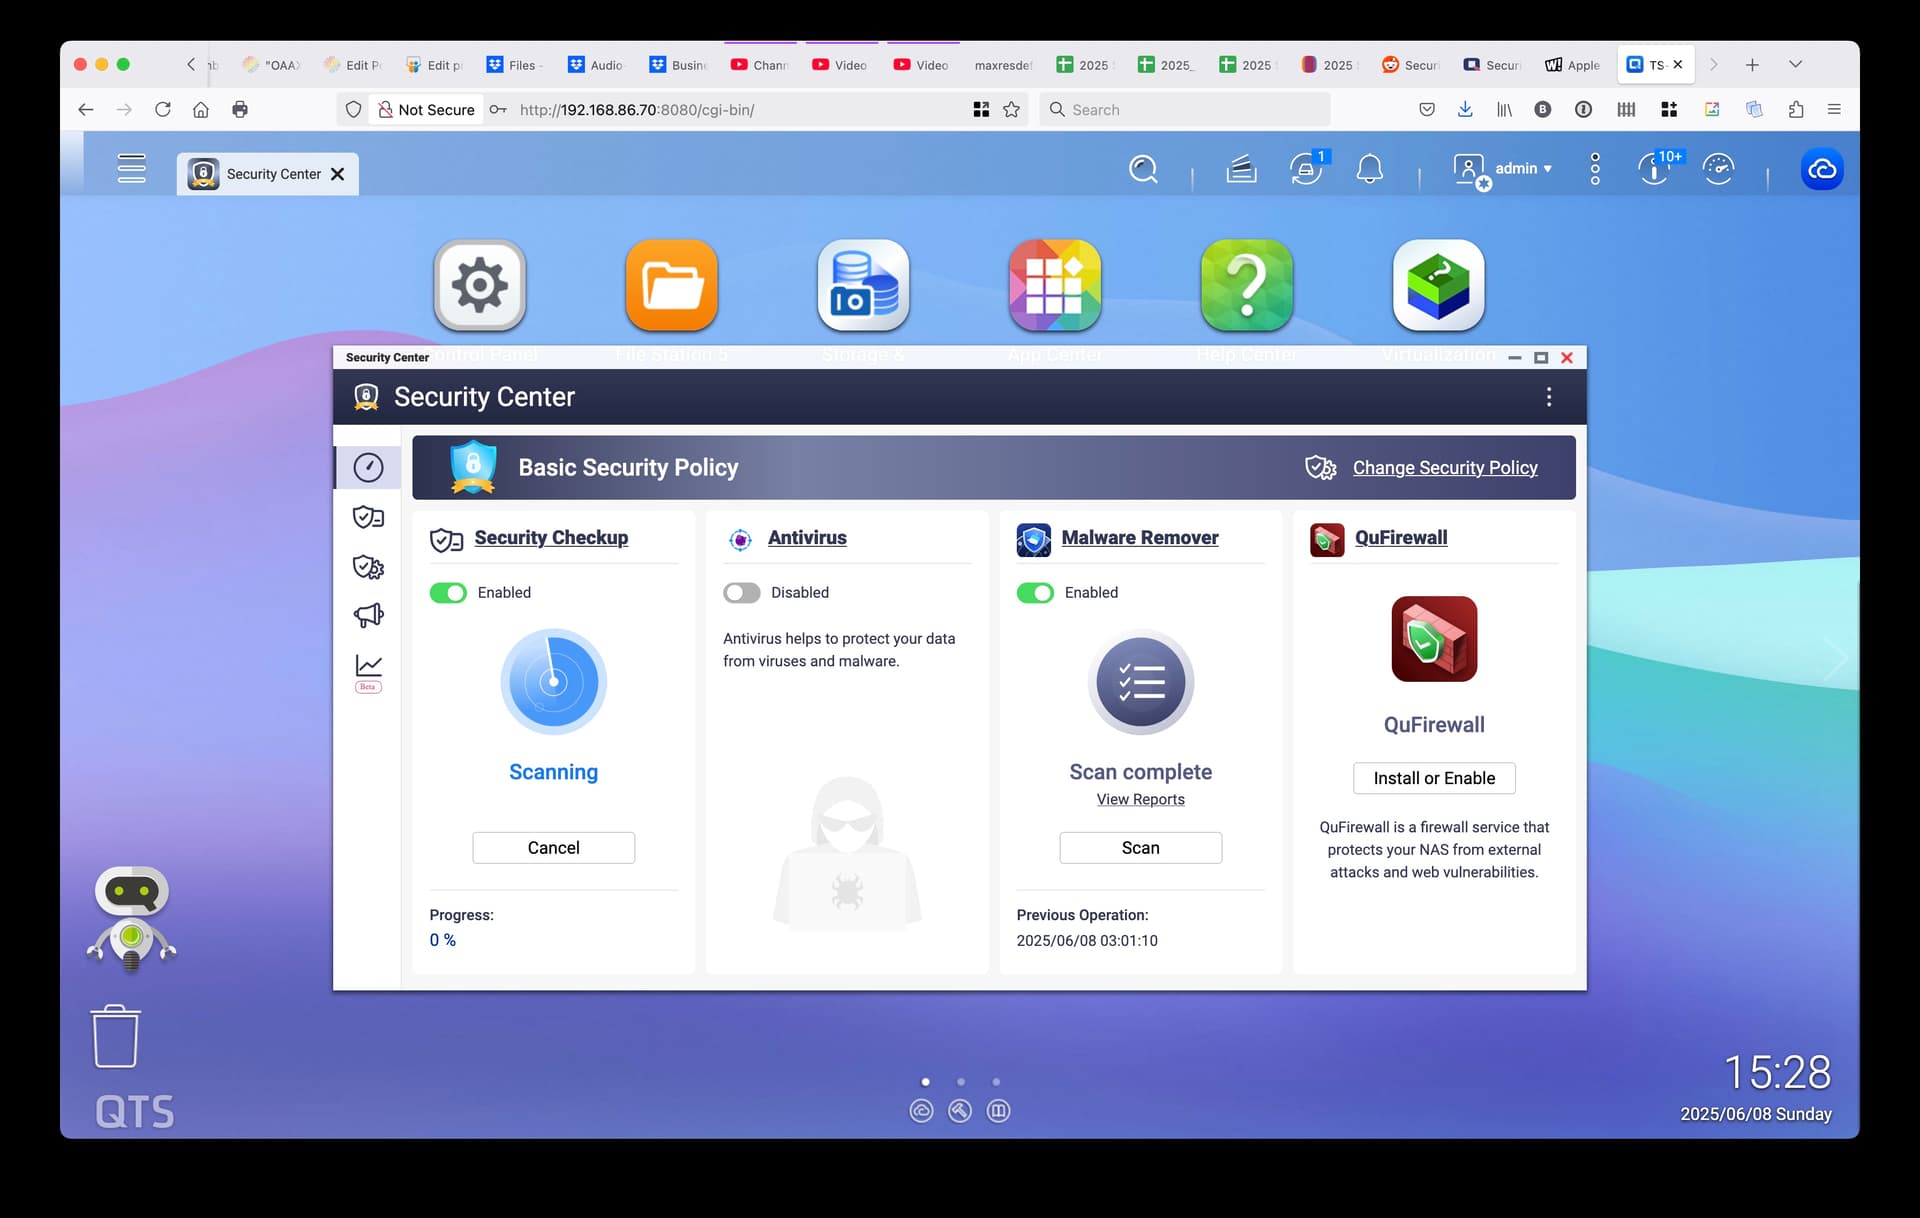Viewport: 1920px width, 1218px height.
Task: Switch to Files browser tab
Action: pyautogui.click(x=514, y=65)
